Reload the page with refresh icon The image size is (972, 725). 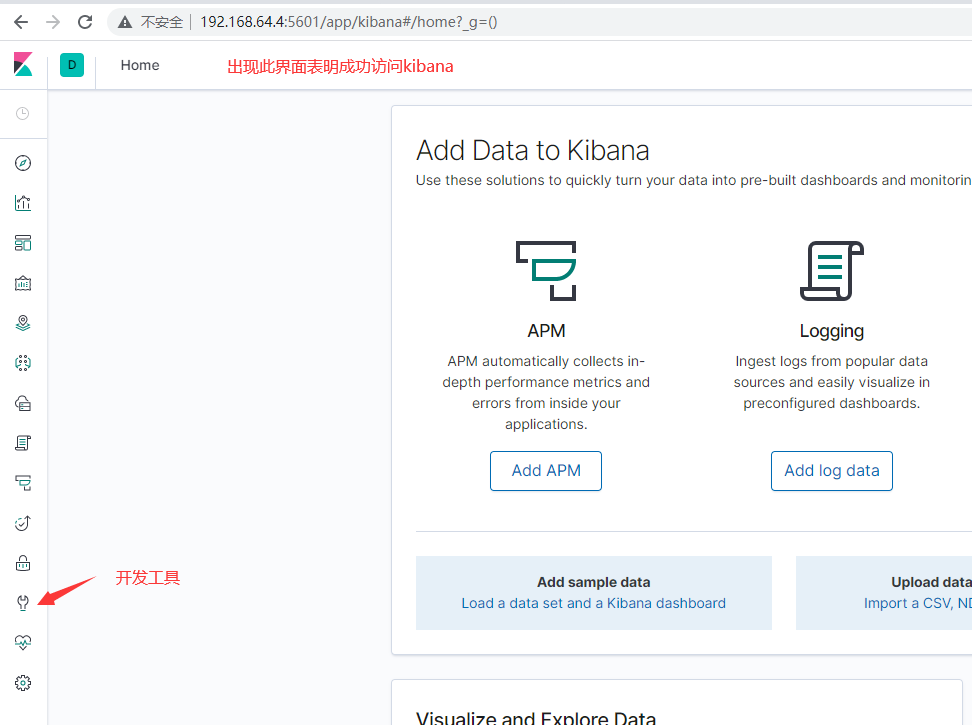tap(85, 22)
